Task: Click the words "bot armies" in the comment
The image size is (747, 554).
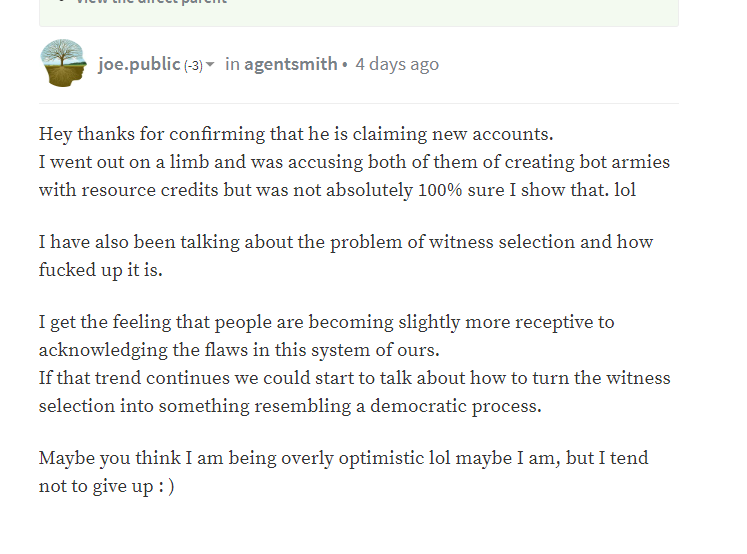Action: coord(619,162)
